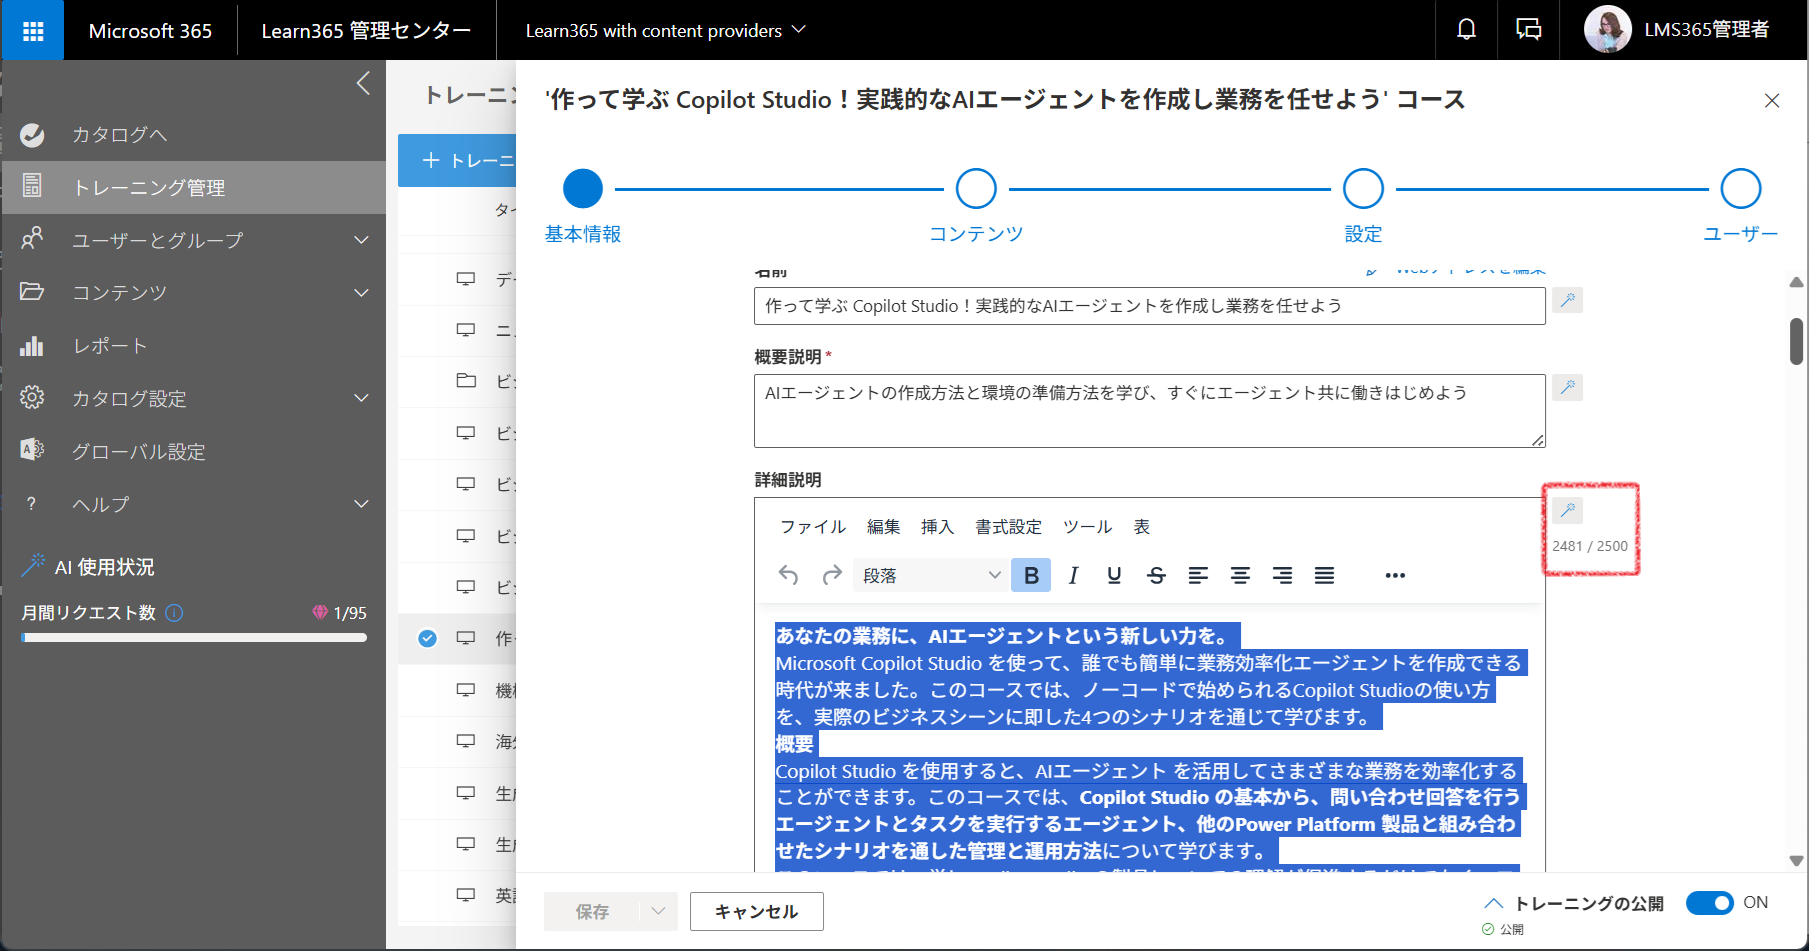Click the scroll up arrow of the form
Screen dimensions: 1809x951
coord(1796,282)
